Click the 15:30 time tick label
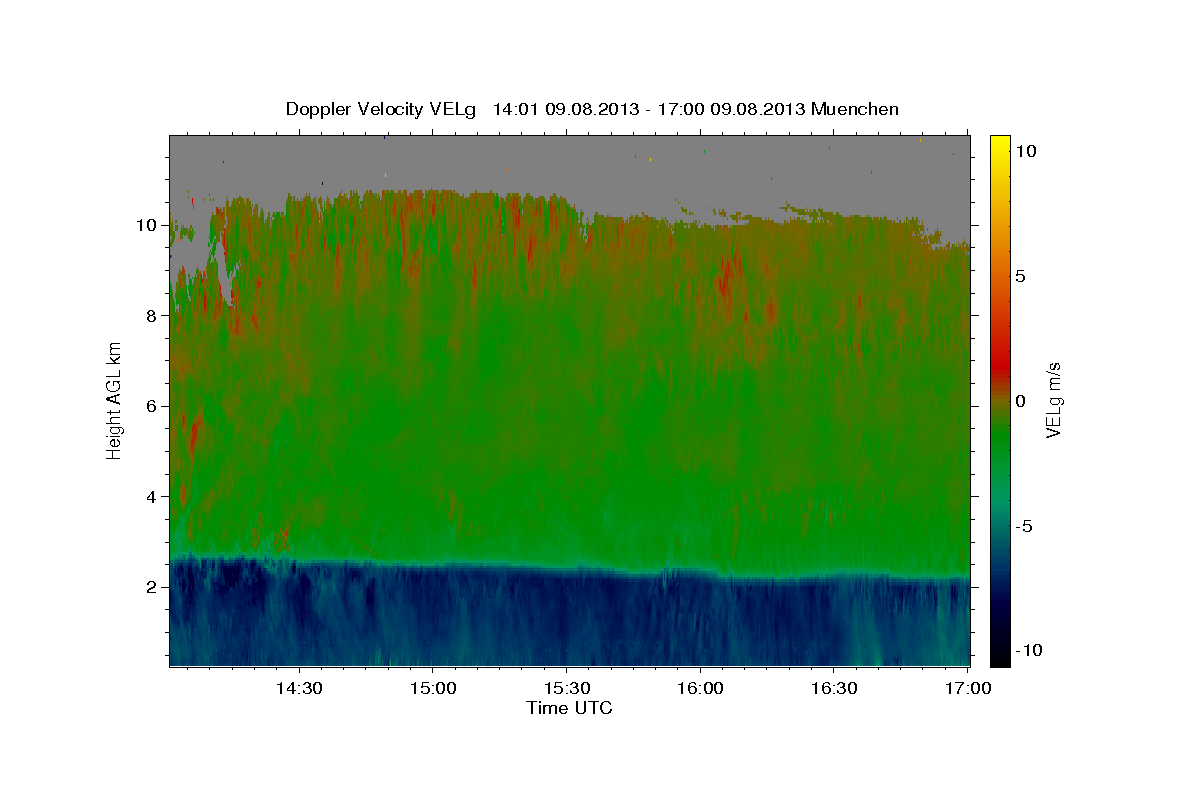The width and height of the screenshot is (1200, 800). 566,688
